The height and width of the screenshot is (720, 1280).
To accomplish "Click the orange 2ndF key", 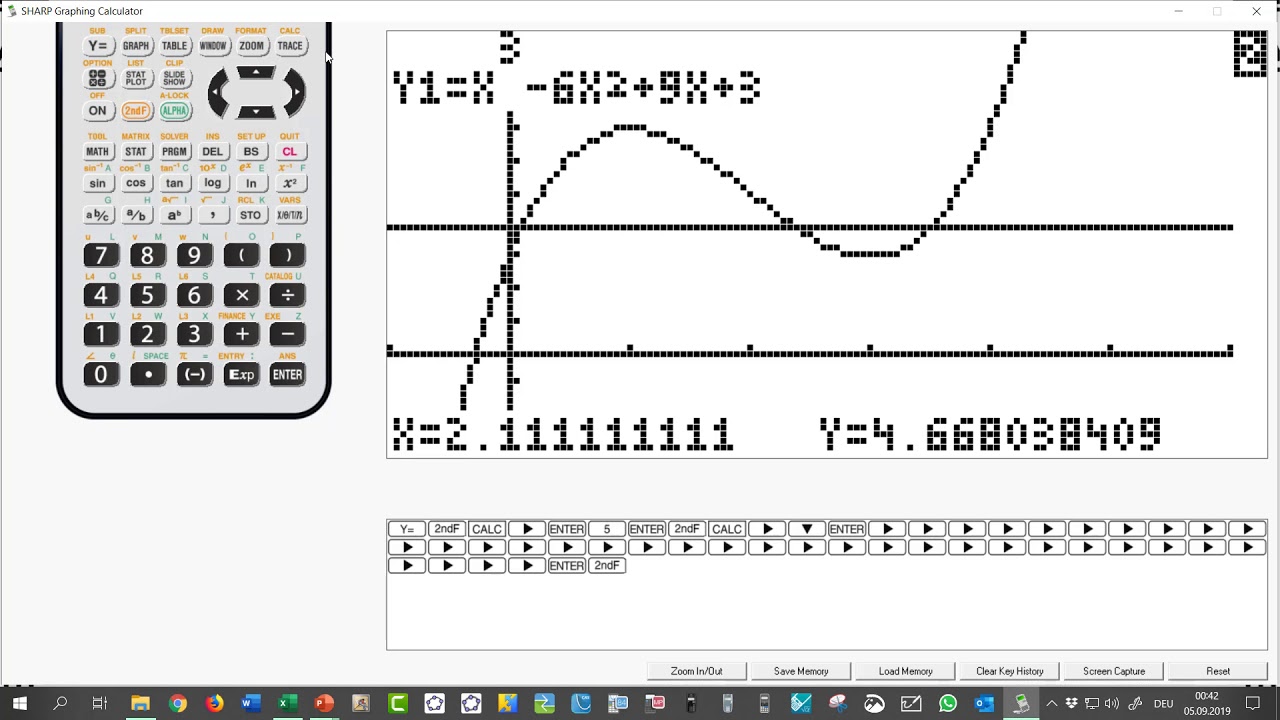I will click(x=136, y=111).
